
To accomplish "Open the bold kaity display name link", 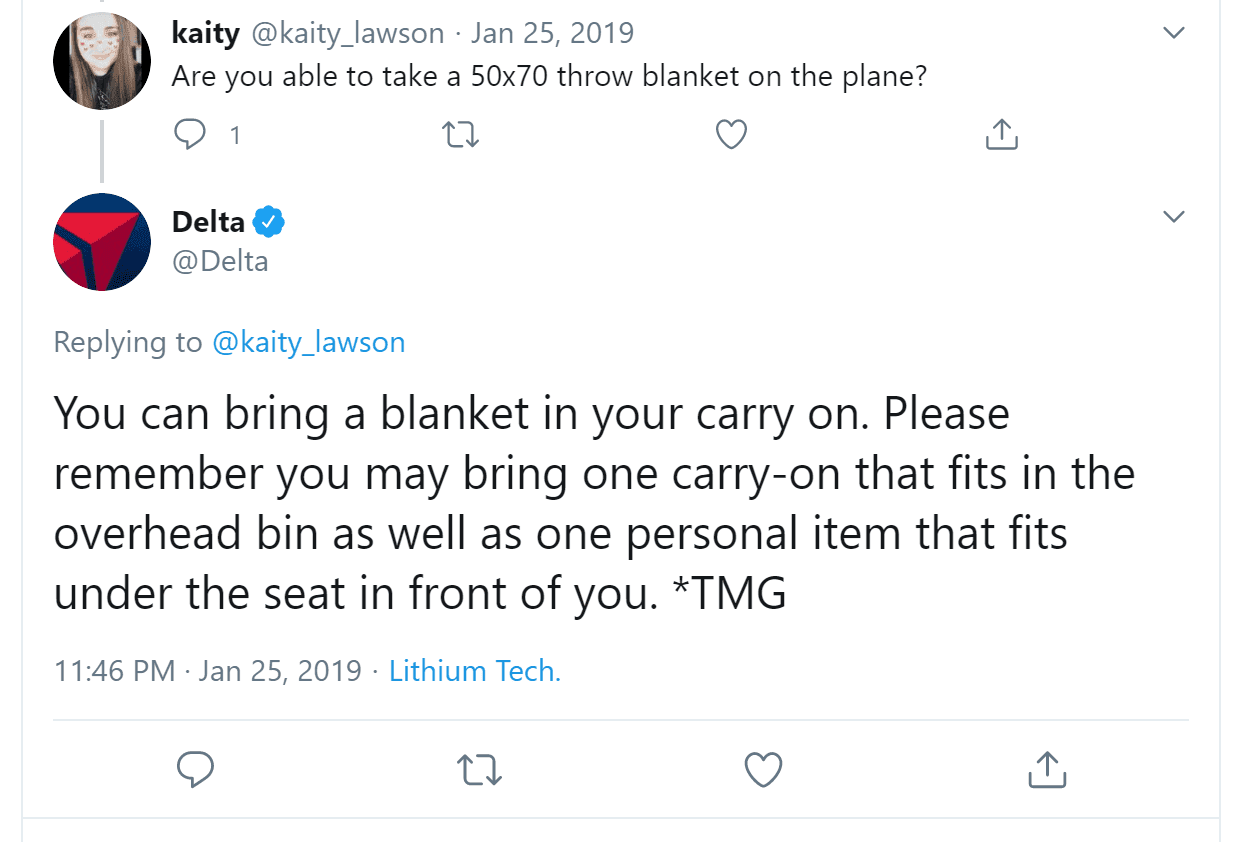I will click(206, 33).
